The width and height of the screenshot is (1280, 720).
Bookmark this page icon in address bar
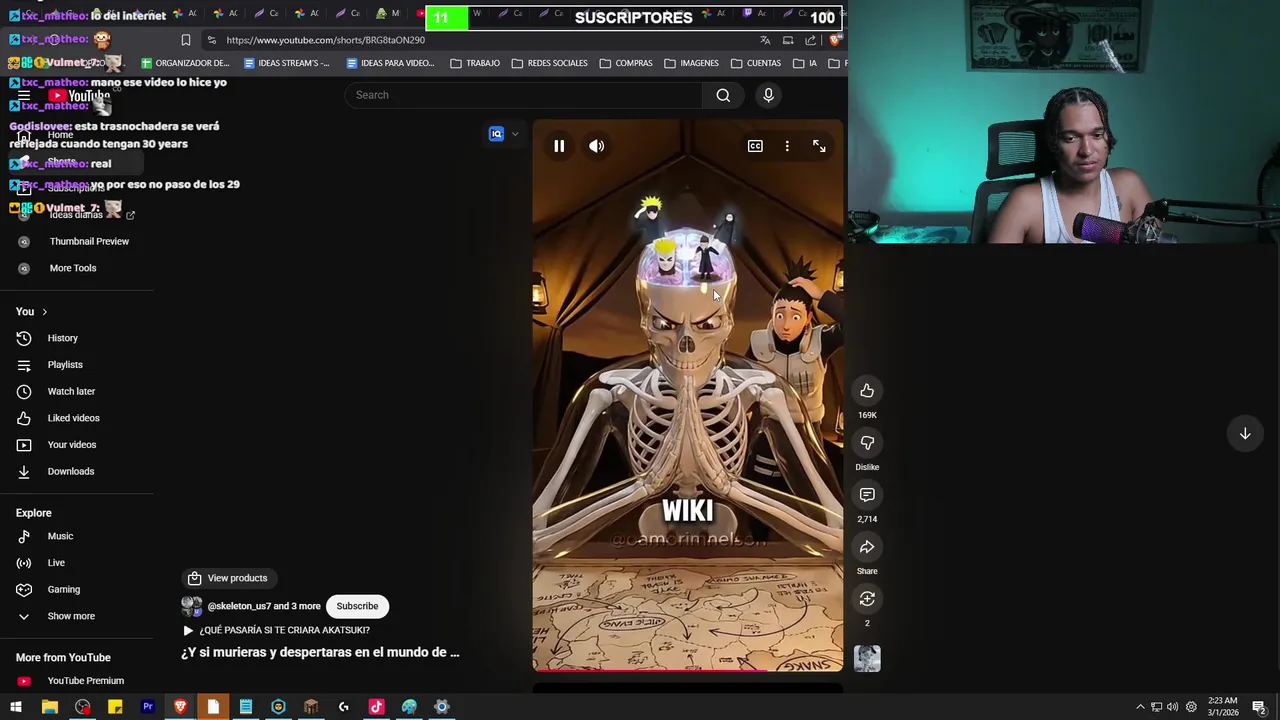(186, 40)
